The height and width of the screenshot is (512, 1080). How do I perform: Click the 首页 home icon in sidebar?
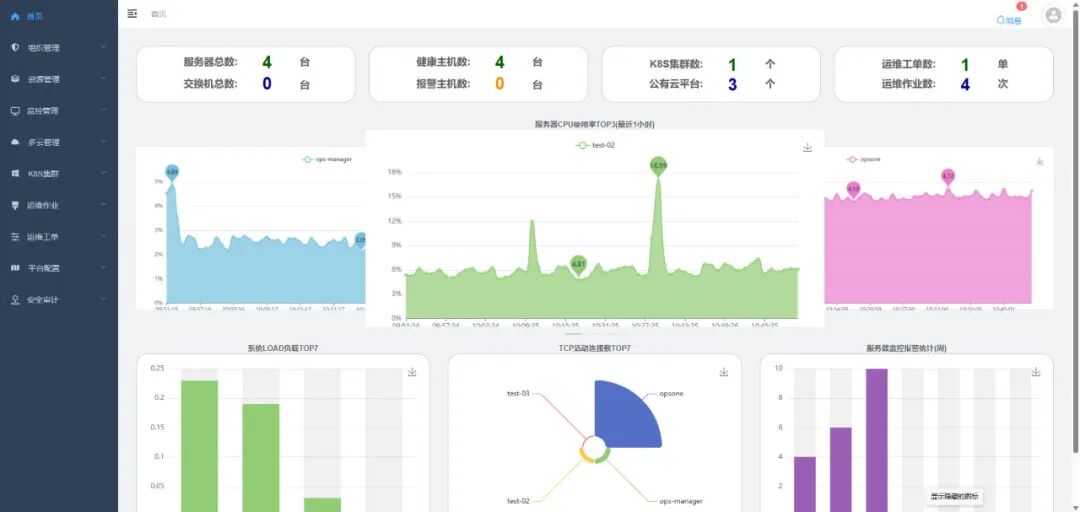coord(15,16)
